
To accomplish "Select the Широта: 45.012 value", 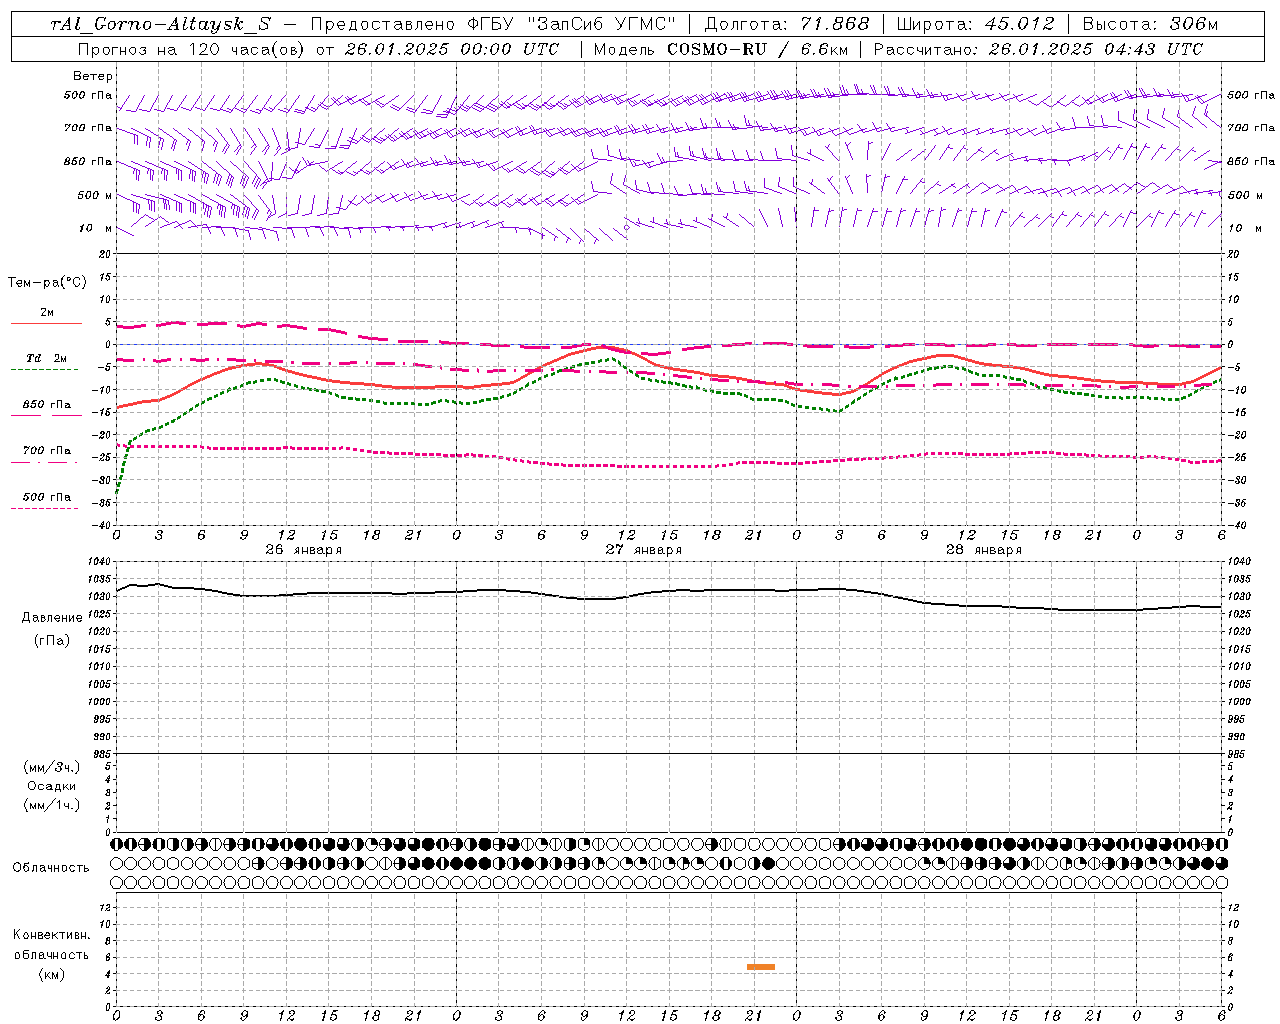I will (x=975, y=25).
